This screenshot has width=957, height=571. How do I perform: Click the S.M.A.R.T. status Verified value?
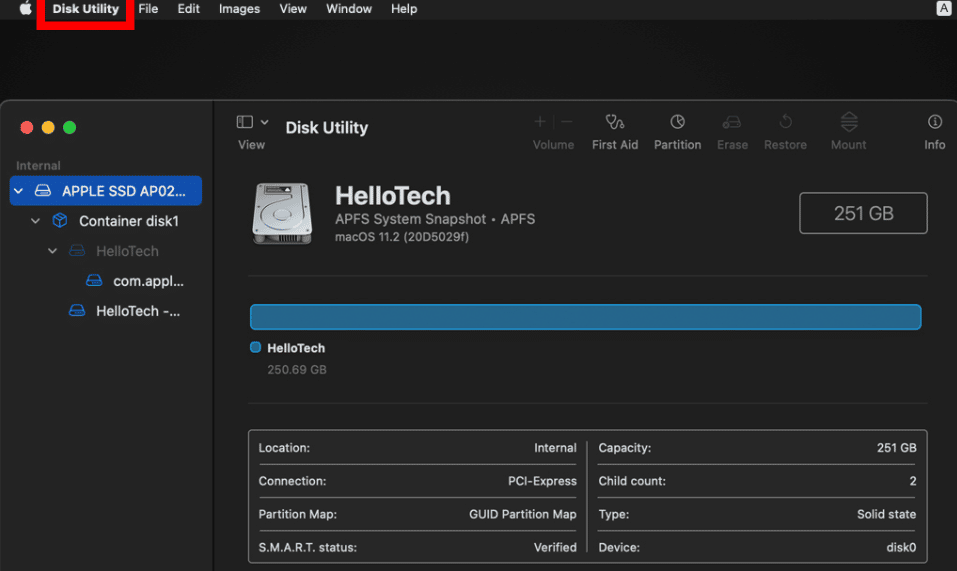pyautogui.click(x=555, y=547)
